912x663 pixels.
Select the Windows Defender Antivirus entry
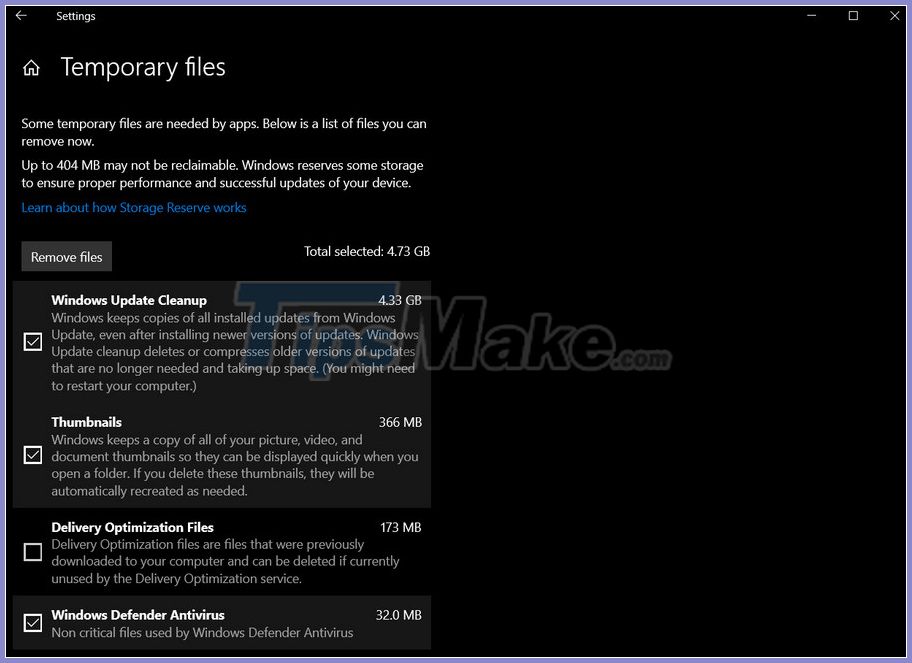138,615
